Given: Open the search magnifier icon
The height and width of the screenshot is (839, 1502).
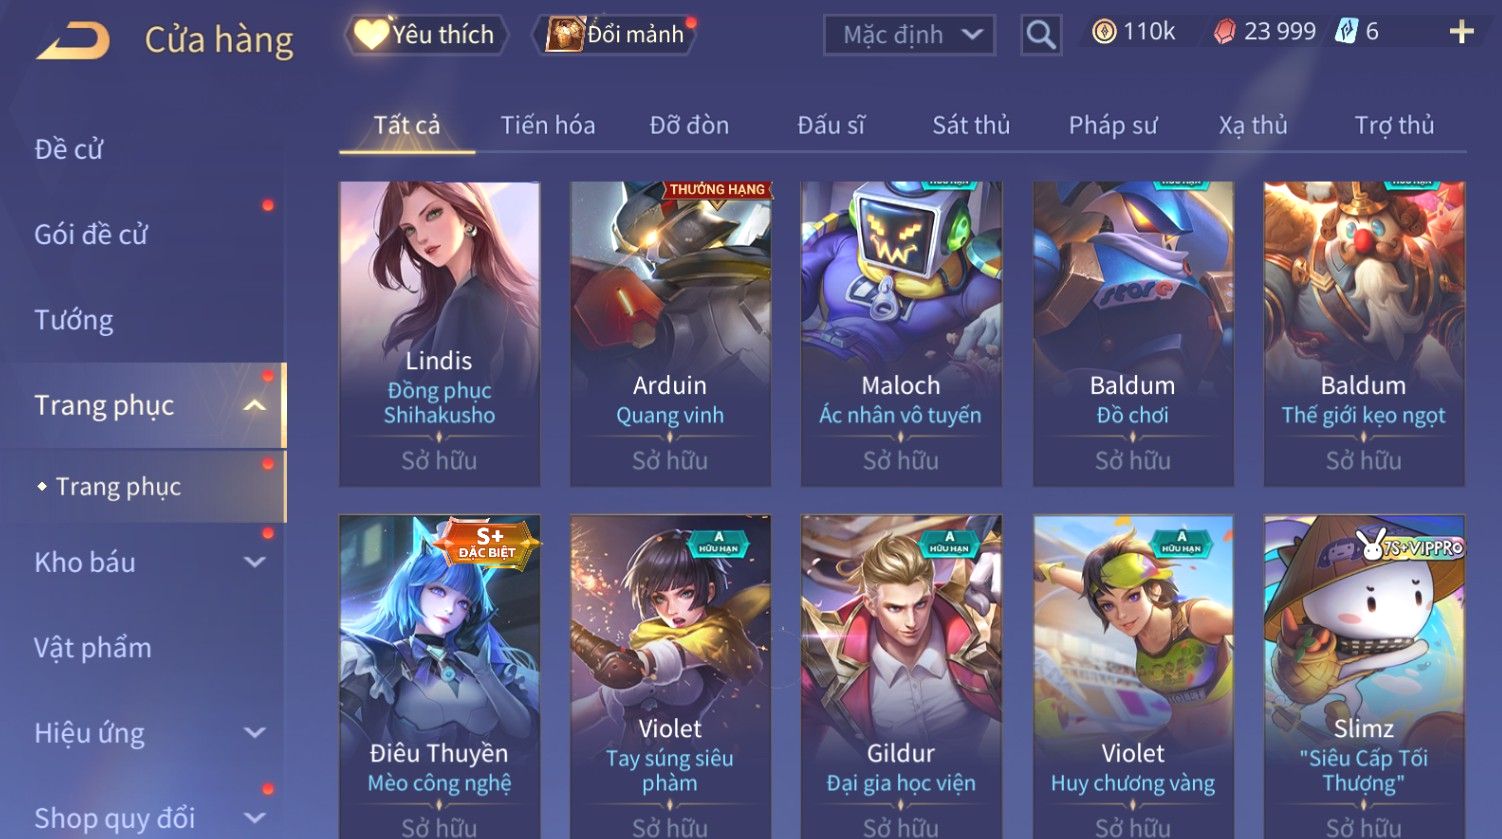Looking at the screenshot, I should coord(1041,35).
